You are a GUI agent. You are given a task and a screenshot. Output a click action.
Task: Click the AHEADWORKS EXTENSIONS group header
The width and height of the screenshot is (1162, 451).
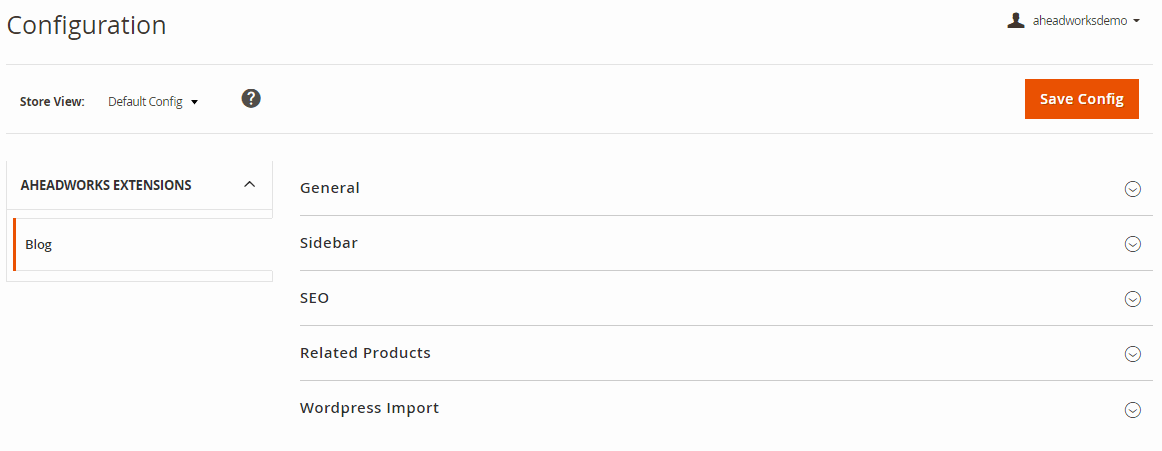click(x=139, y=185)
